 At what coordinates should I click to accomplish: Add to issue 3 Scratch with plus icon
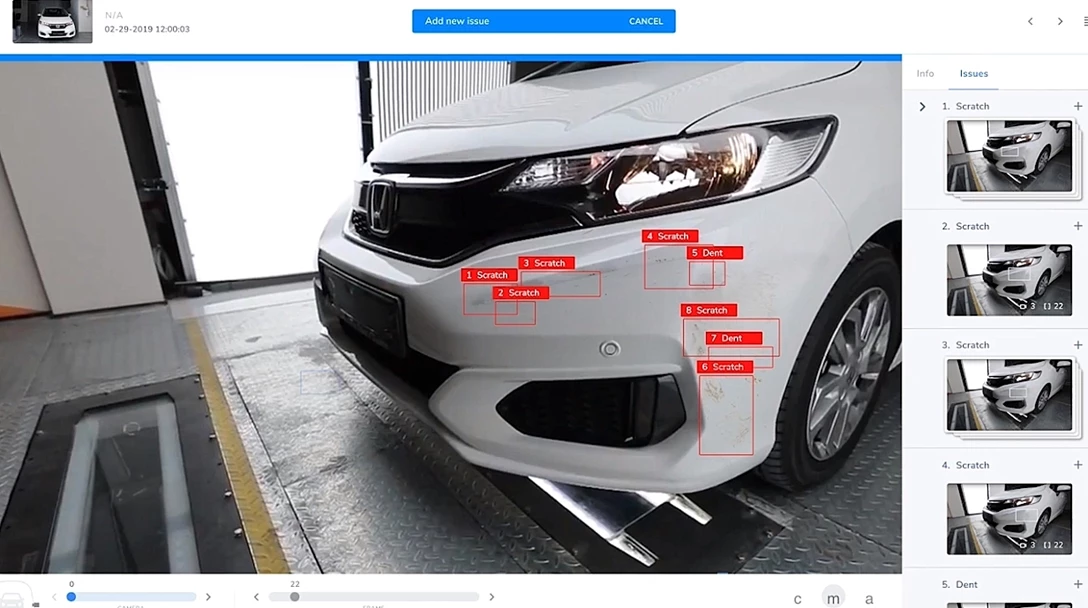[x=1078, y=345]
